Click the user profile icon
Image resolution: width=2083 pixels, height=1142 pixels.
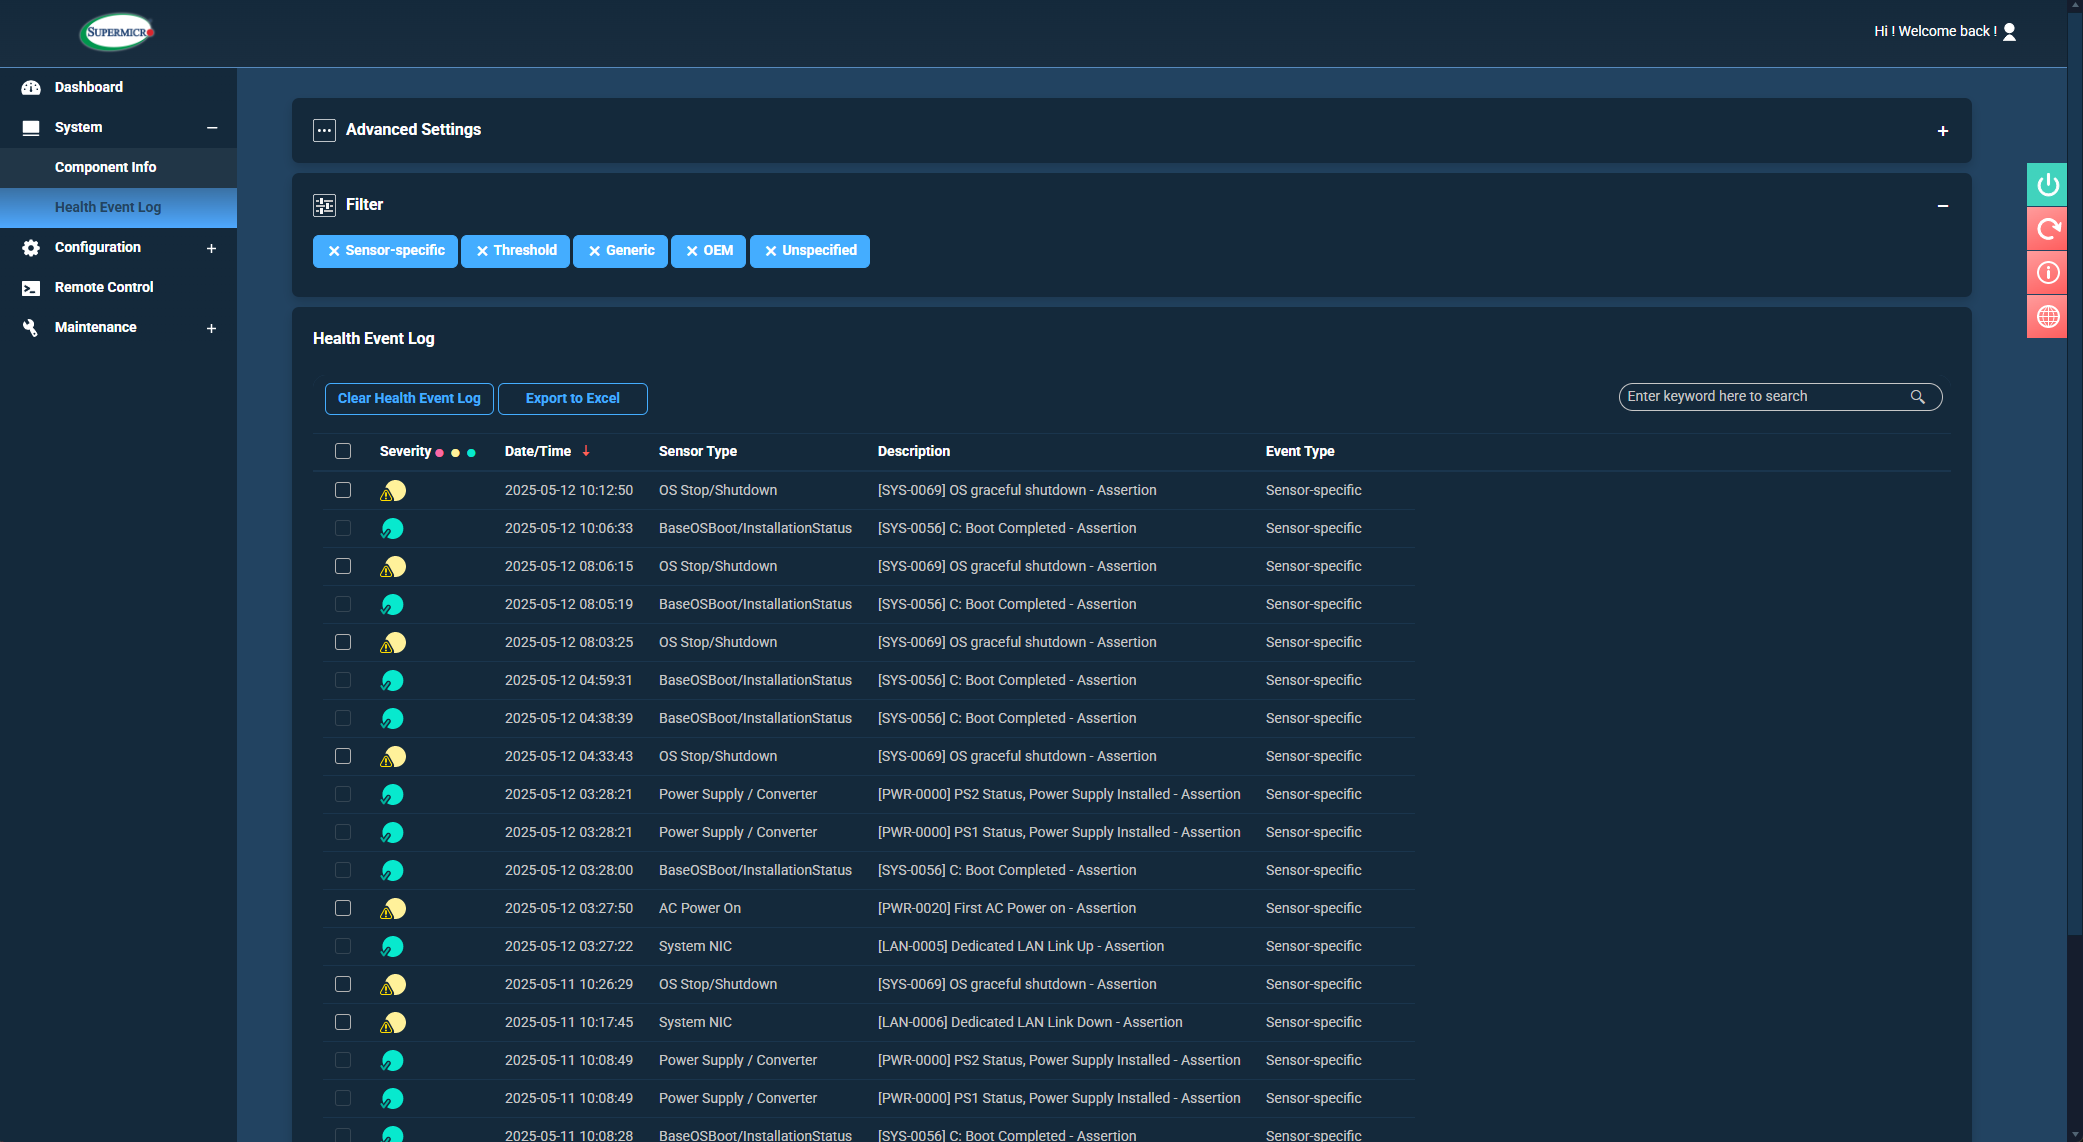2010,32
